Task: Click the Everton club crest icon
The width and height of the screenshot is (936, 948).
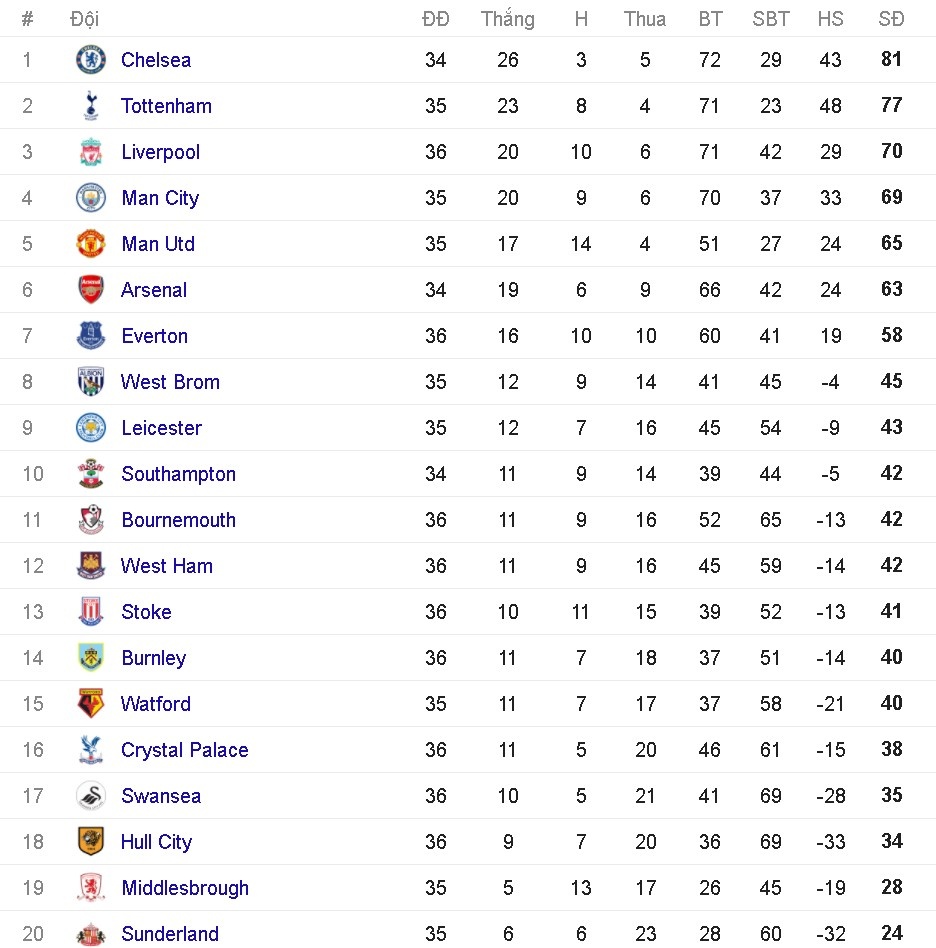Action: (91, 336)
